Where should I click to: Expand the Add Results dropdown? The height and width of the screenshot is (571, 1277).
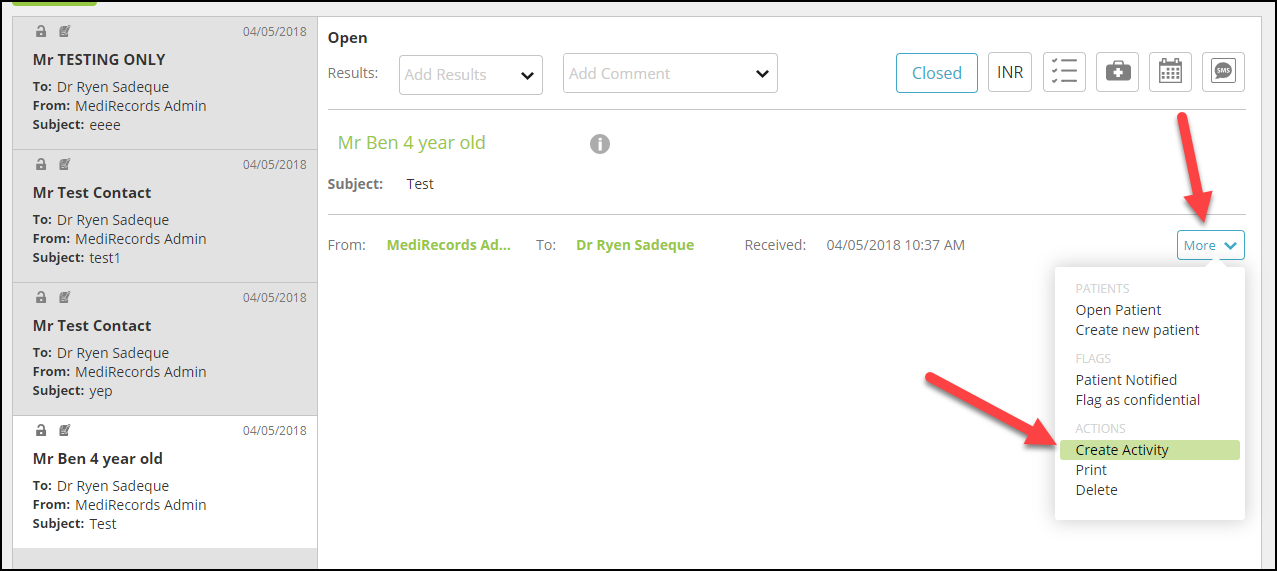point(471,75)
